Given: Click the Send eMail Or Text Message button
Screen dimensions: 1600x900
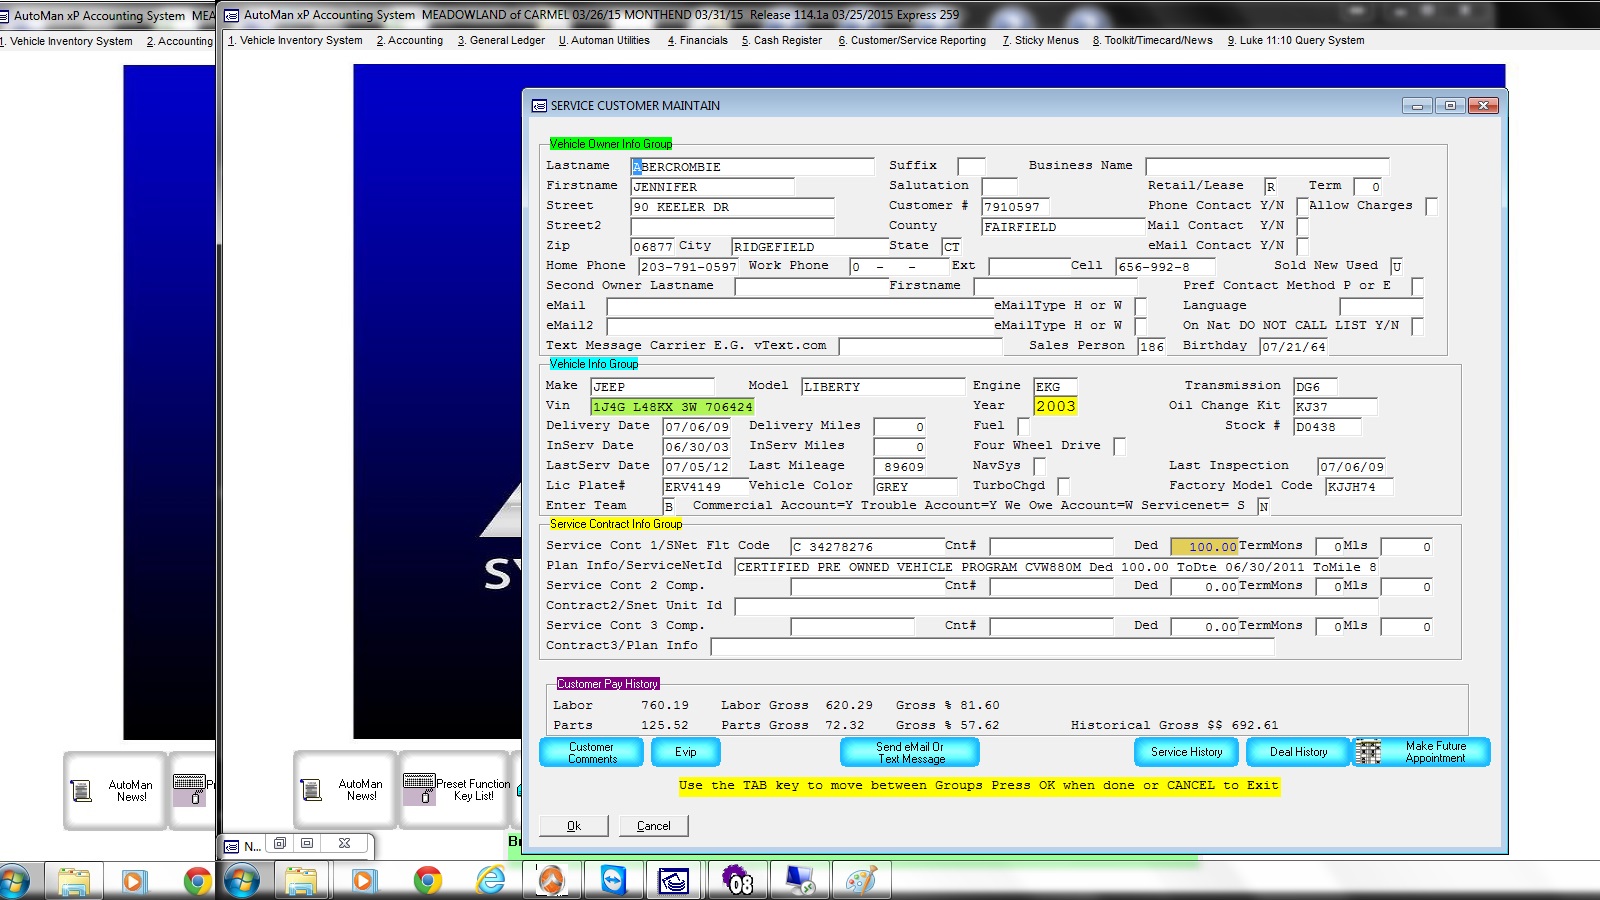Looking at the screenshot, I should tap(909, 753).
